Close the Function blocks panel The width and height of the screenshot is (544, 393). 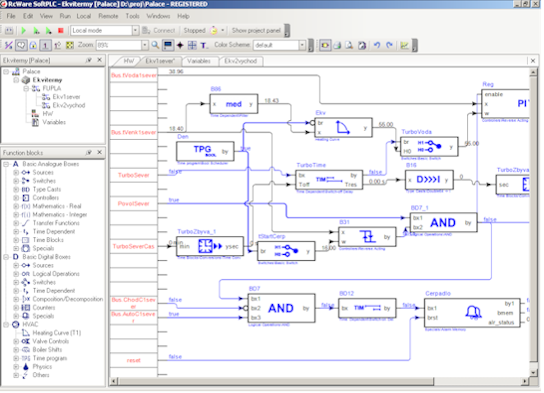pos(100,152)
